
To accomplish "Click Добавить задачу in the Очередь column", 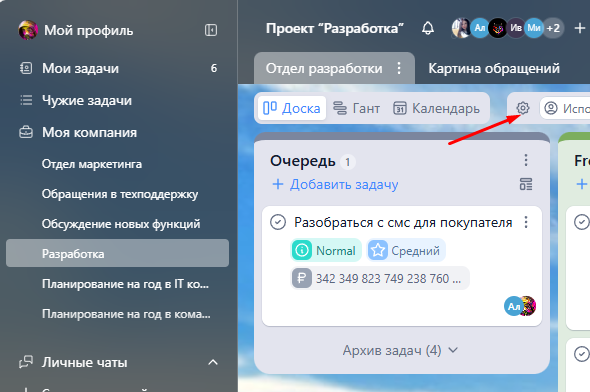I will tap(335, 184).
